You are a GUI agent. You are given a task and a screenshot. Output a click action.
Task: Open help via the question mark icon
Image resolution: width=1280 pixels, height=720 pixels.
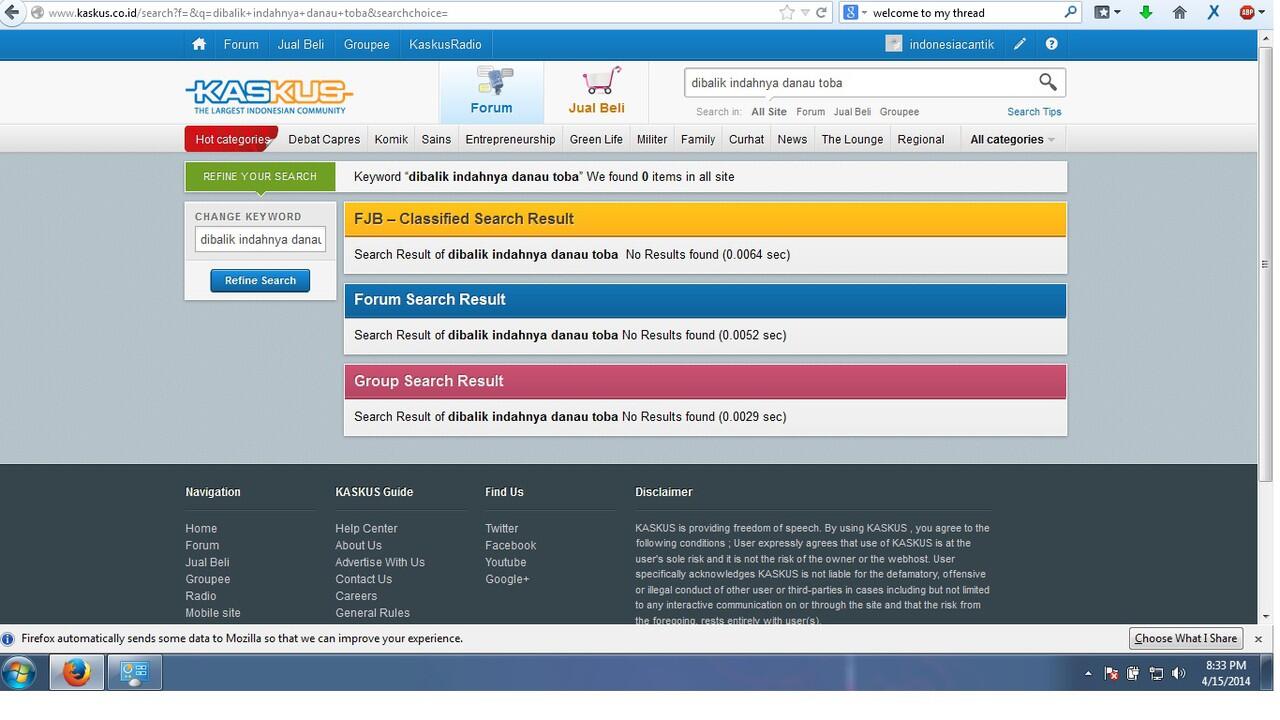(1051, 44)
